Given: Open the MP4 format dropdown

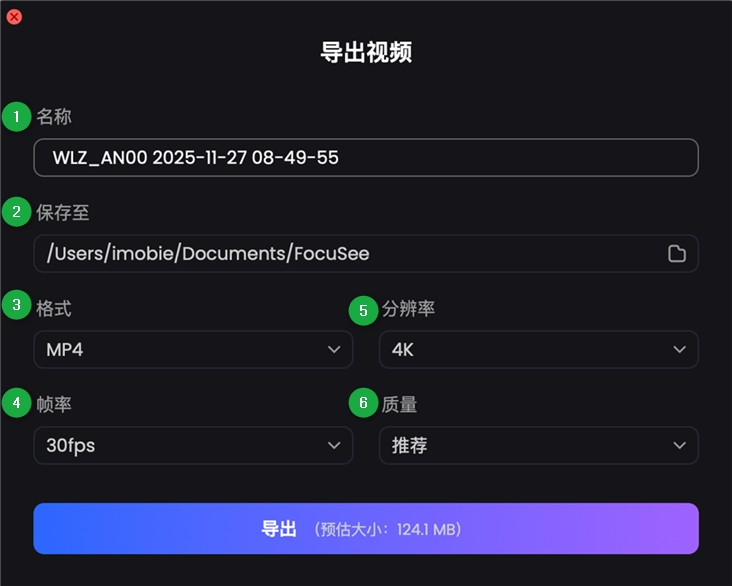Looking at the screenshot, I should 193,349.
